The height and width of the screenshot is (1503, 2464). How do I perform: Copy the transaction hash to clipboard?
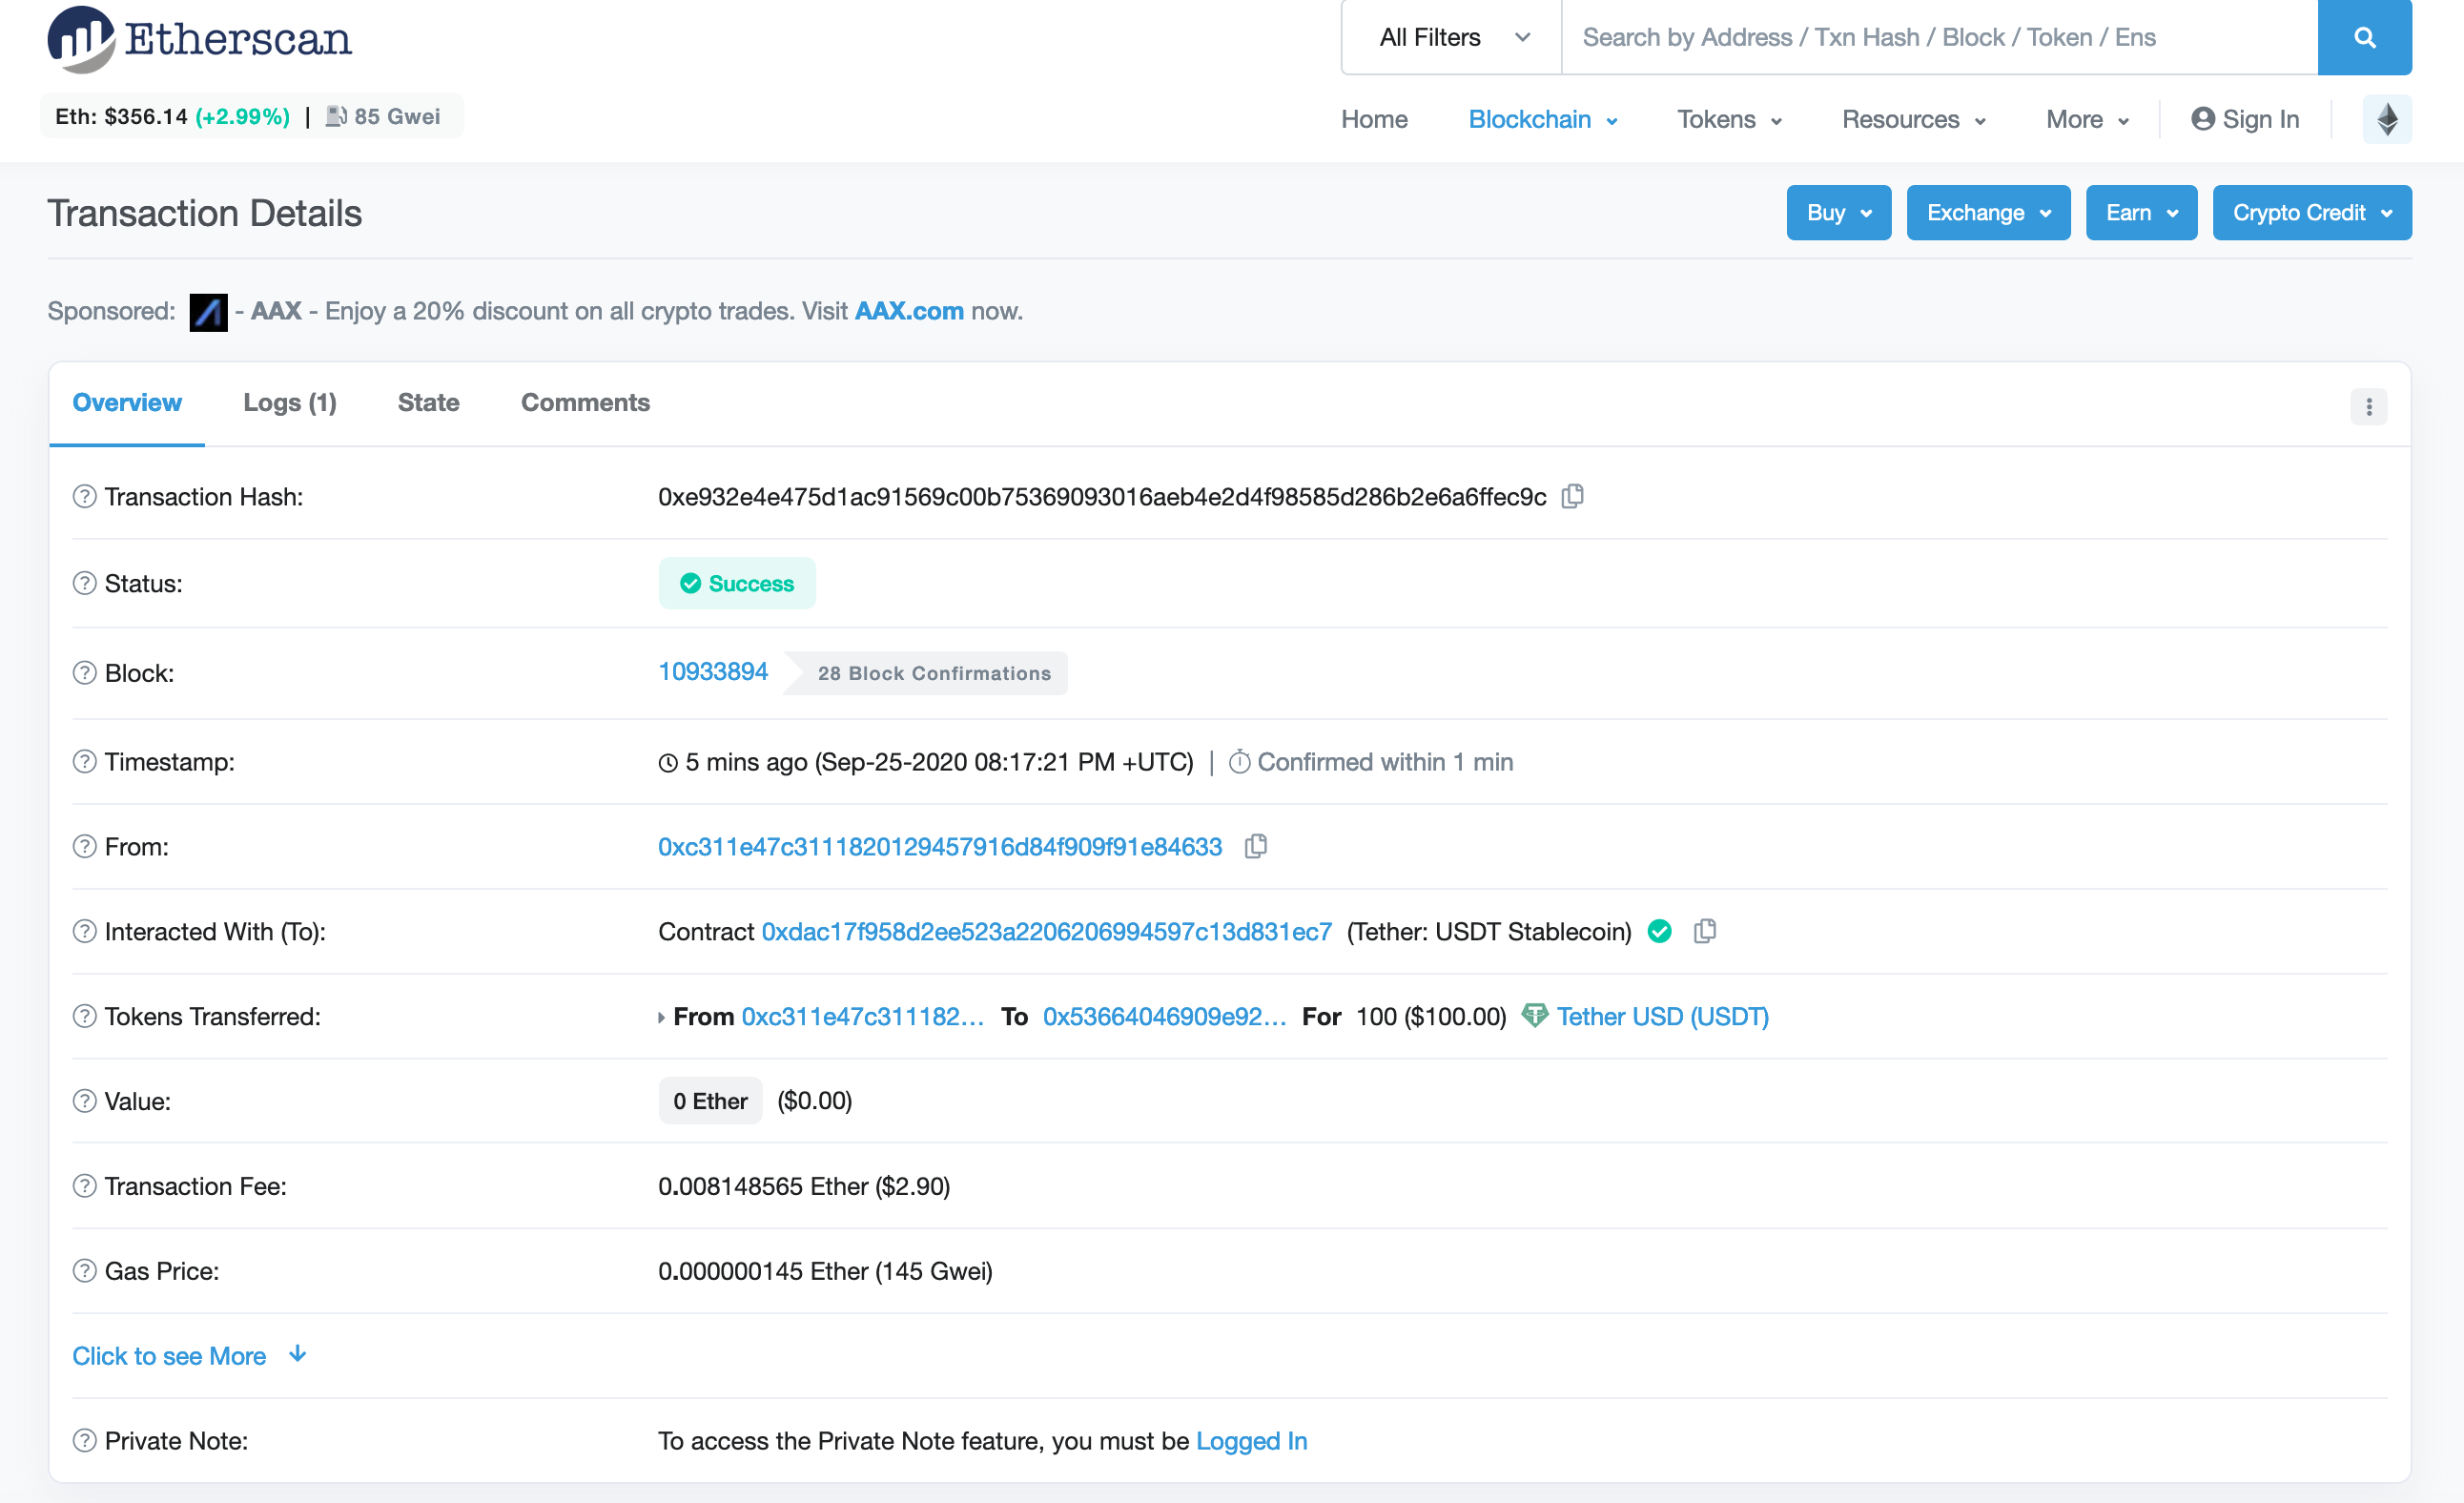(x=1572, y=496)
